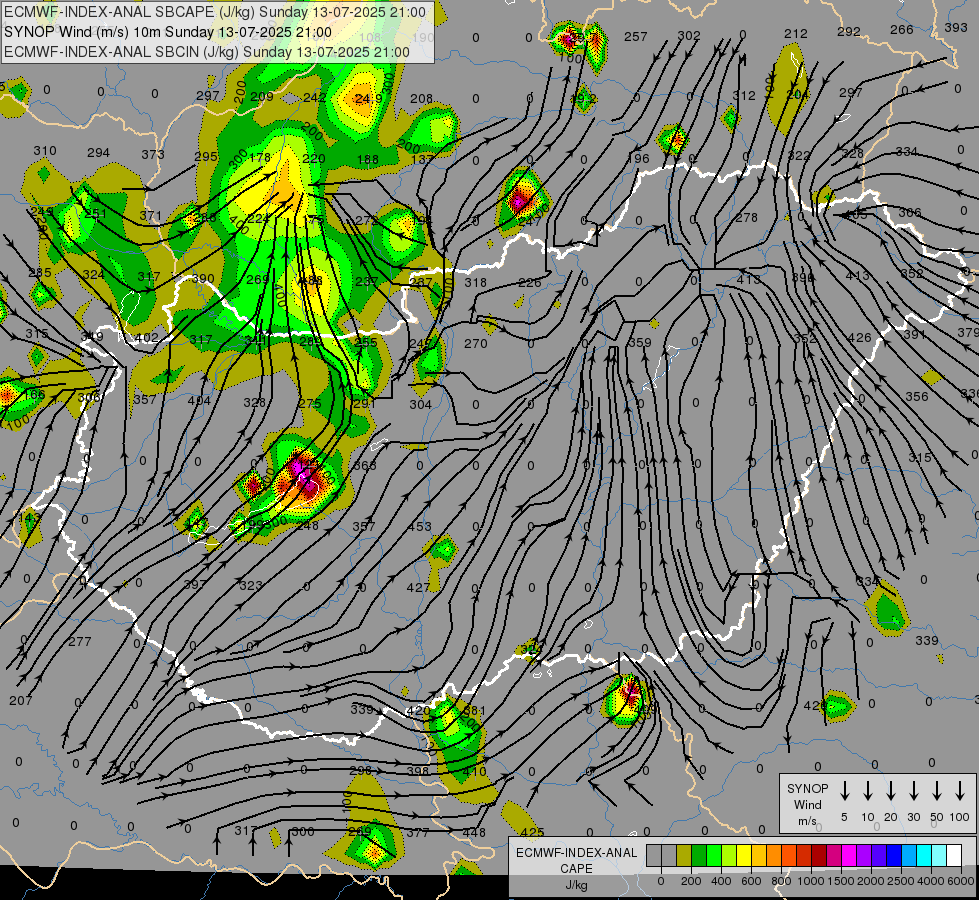This screenshot has width=979, height=900.
Task: Click the 20 m/s label in wind legend
Action: click(890, 817)
